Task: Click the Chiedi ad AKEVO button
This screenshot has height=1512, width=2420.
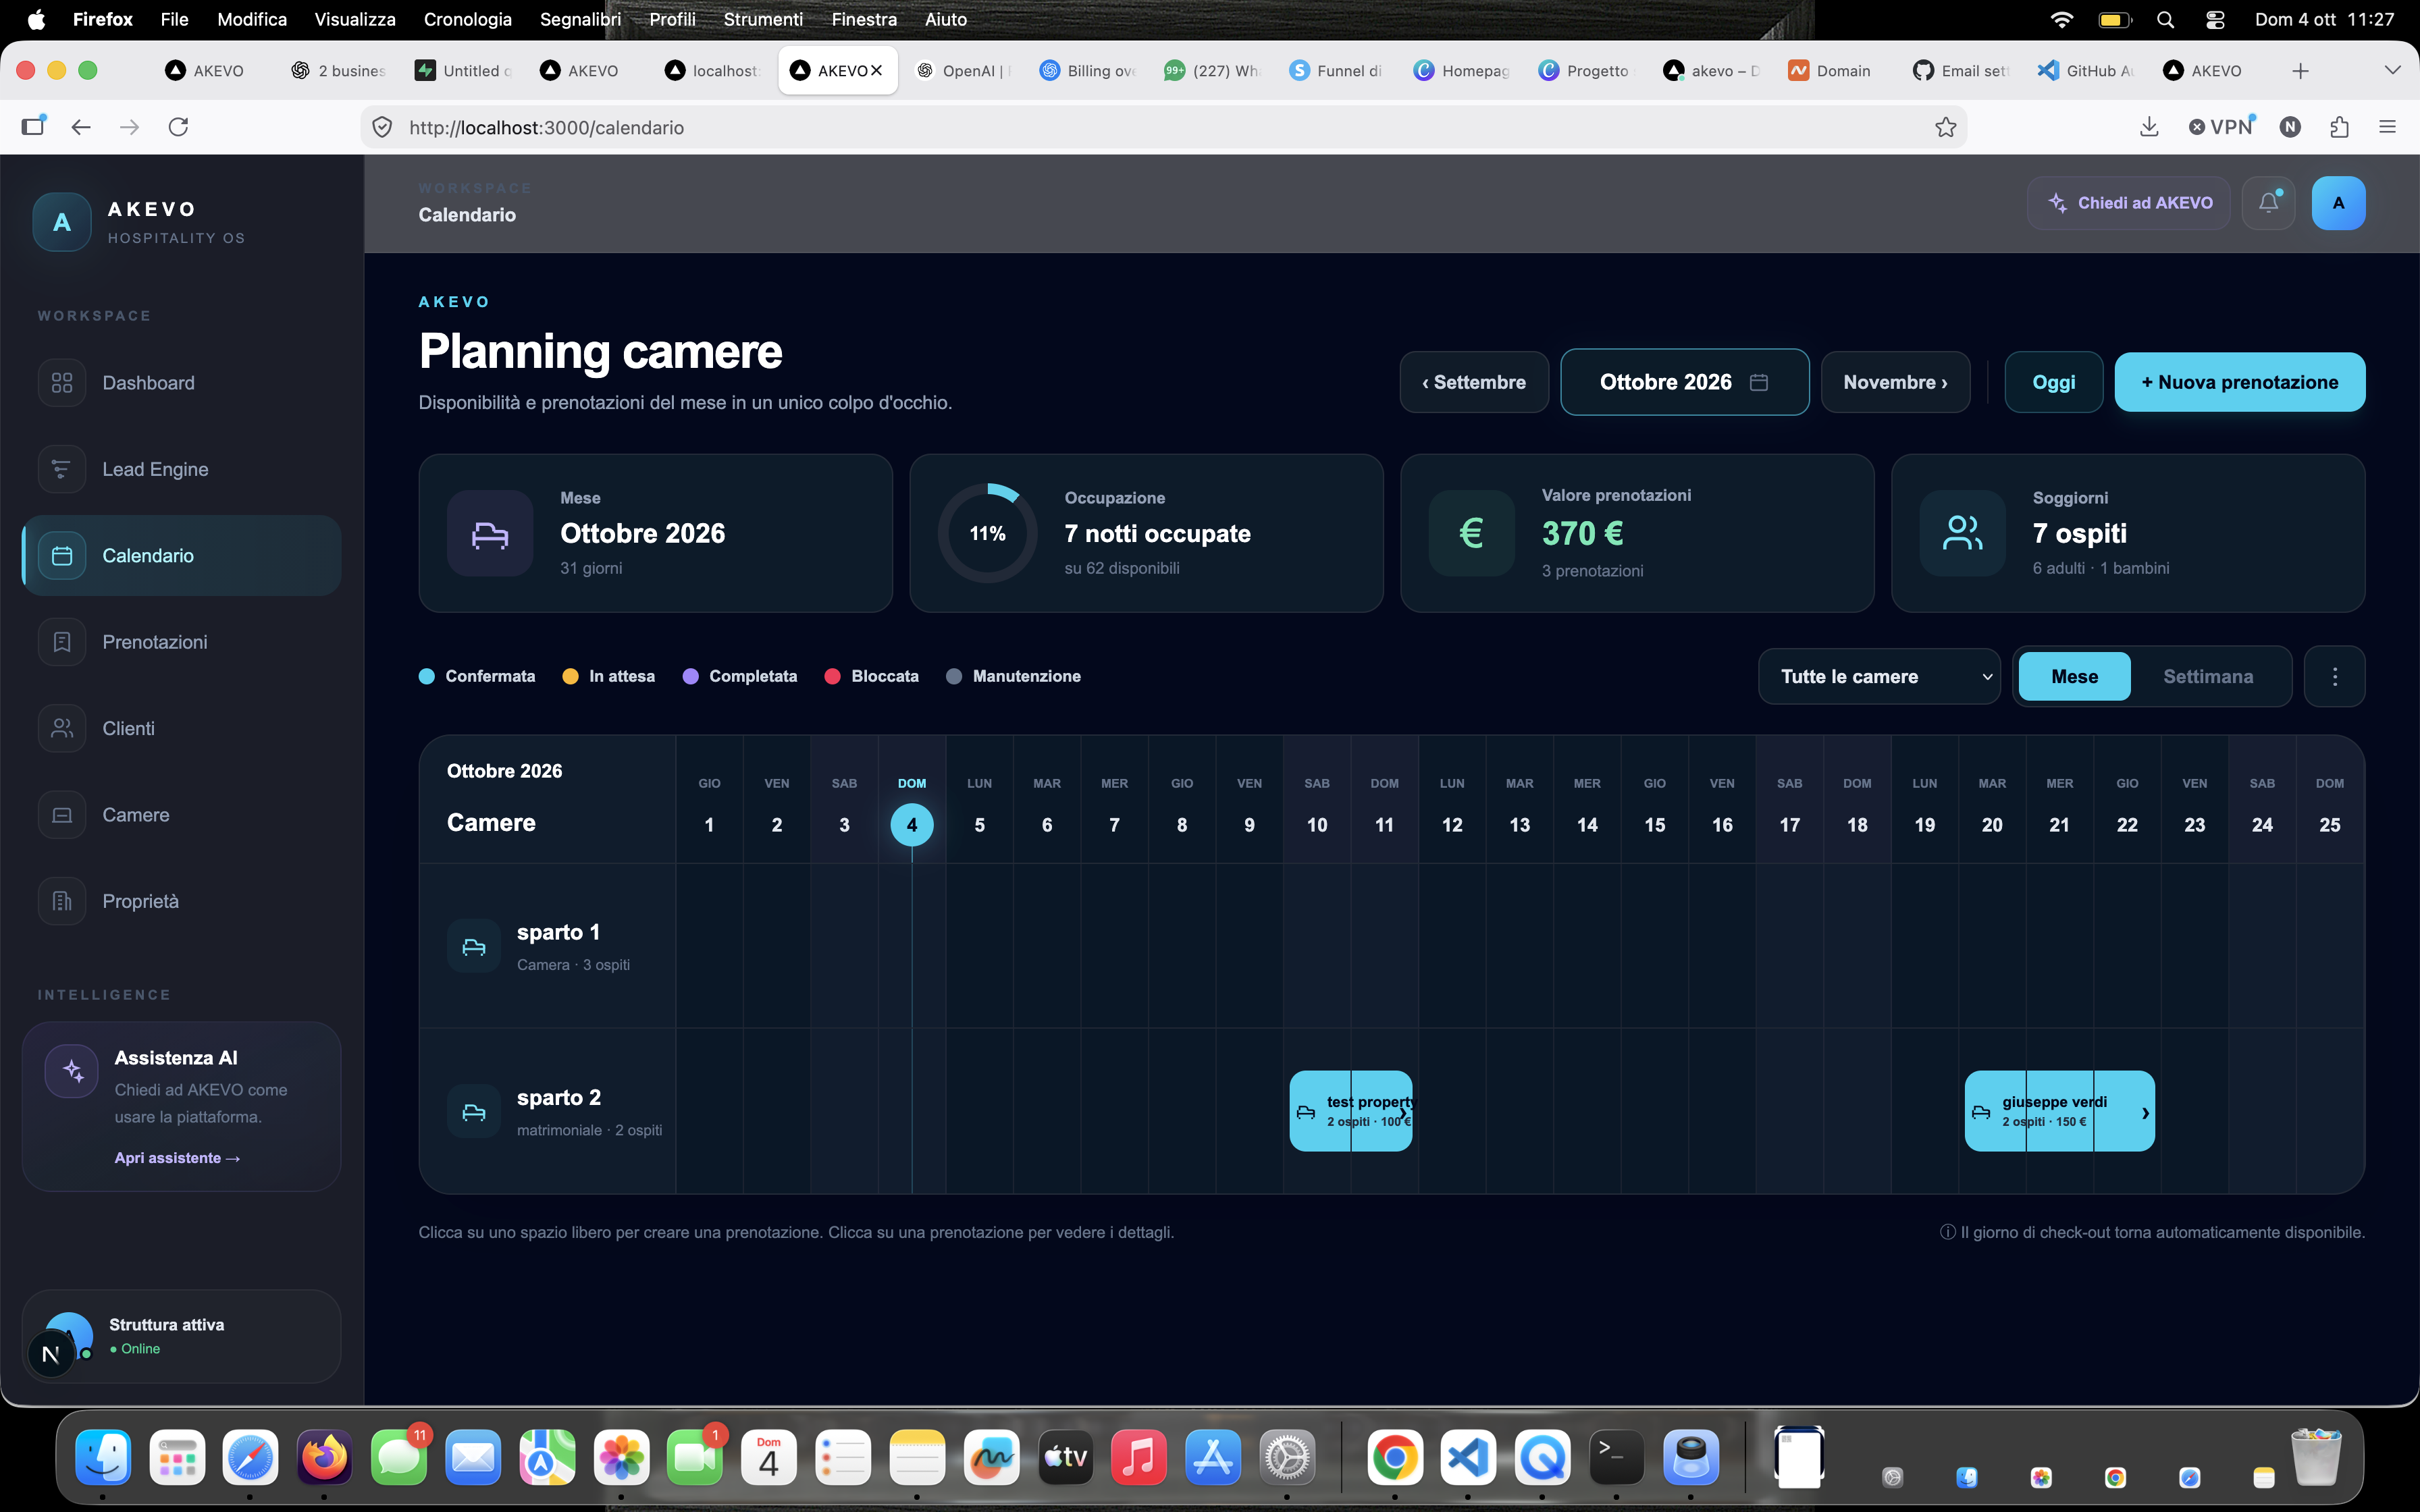Action: pos(2129,203)
